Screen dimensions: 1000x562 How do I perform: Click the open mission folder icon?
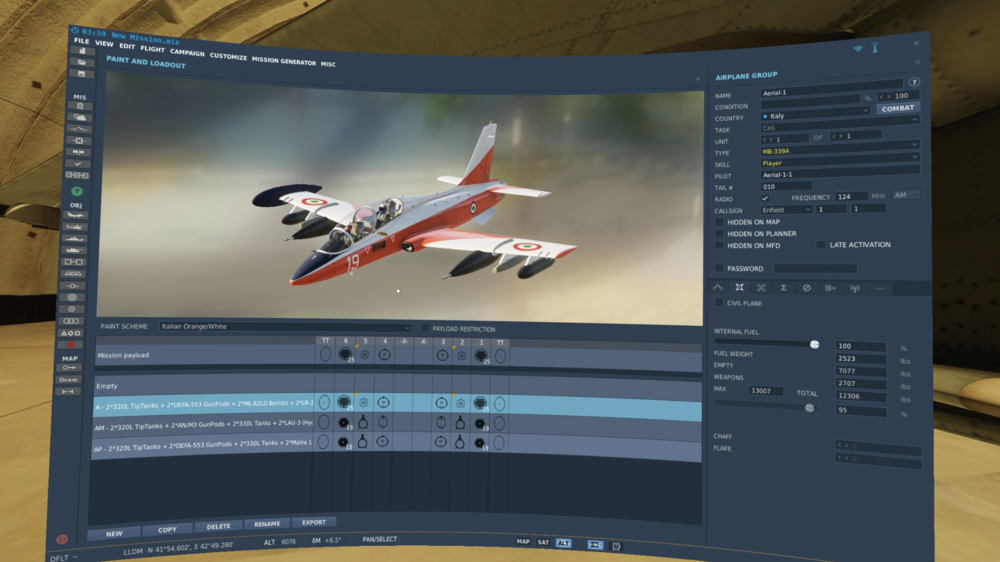tap(82, 63)
